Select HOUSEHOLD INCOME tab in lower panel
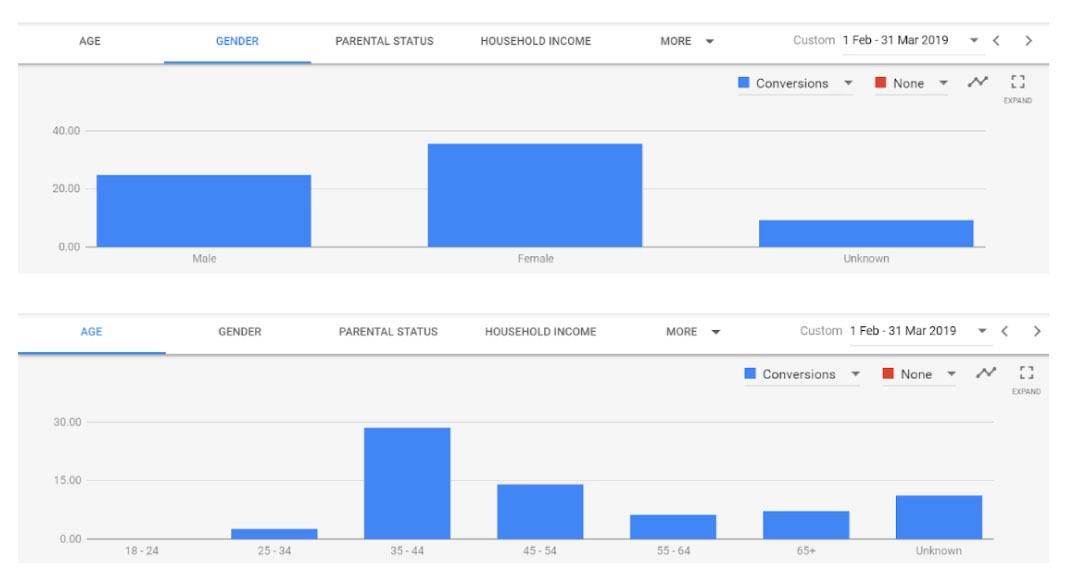This screenshot has width=1078, height=580. pyautogui.click(x=540, y=332)
